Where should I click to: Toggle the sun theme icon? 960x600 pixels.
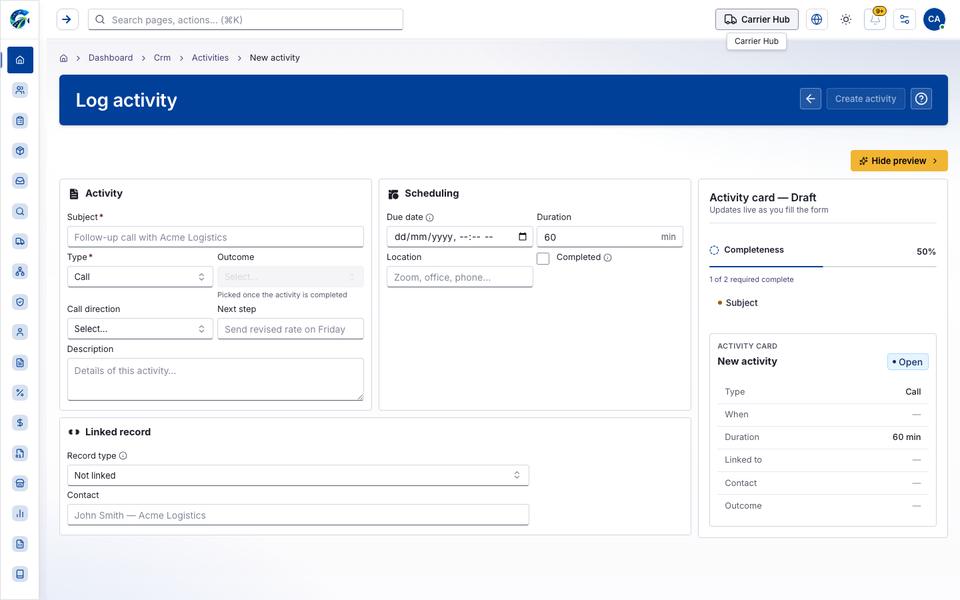point(846,20)
